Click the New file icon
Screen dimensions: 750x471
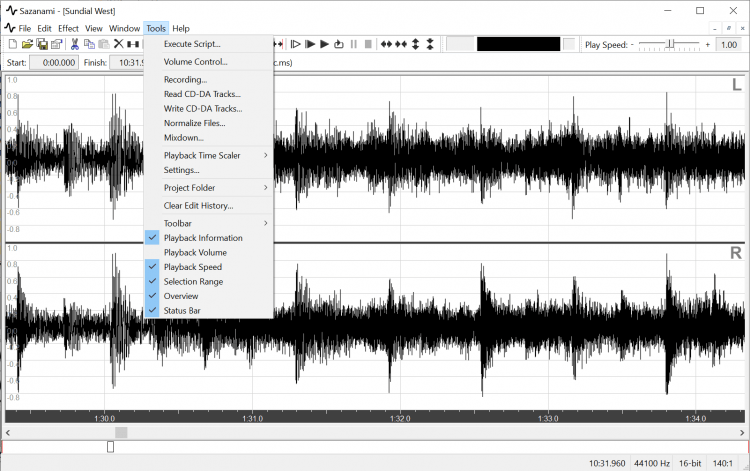click(11, 44)
